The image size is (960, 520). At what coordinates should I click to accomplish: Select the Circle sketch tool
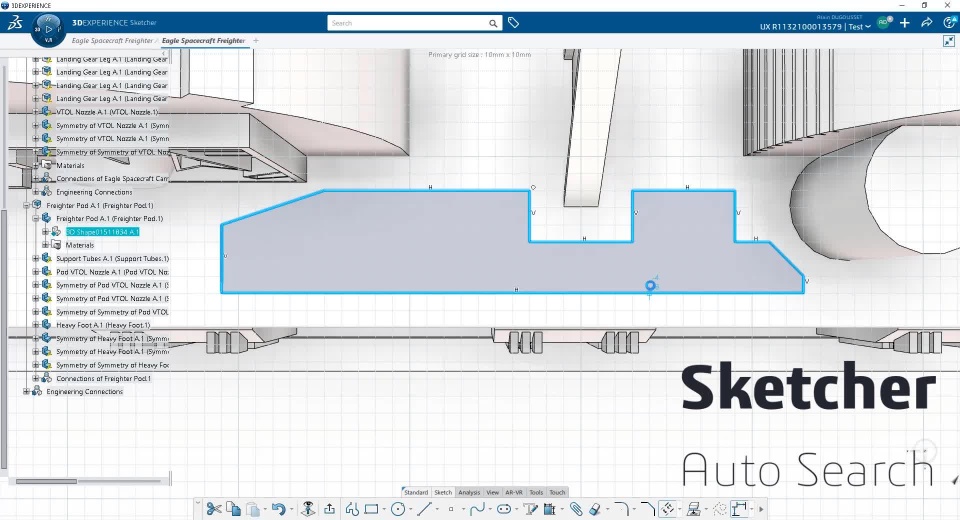tap(398, 509)
